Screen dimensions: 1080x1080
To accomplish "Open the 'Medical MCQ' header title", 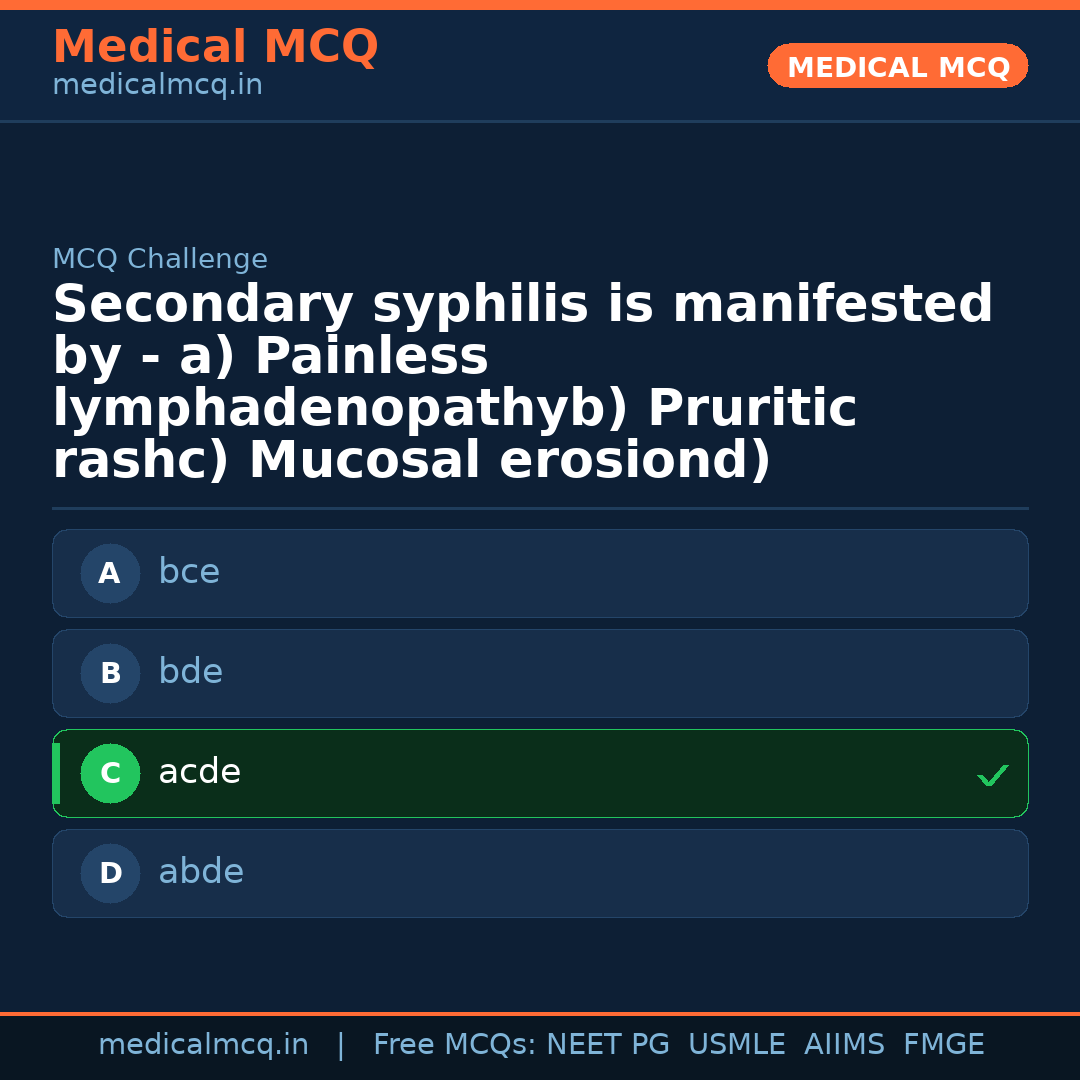I will click(215, 47).
